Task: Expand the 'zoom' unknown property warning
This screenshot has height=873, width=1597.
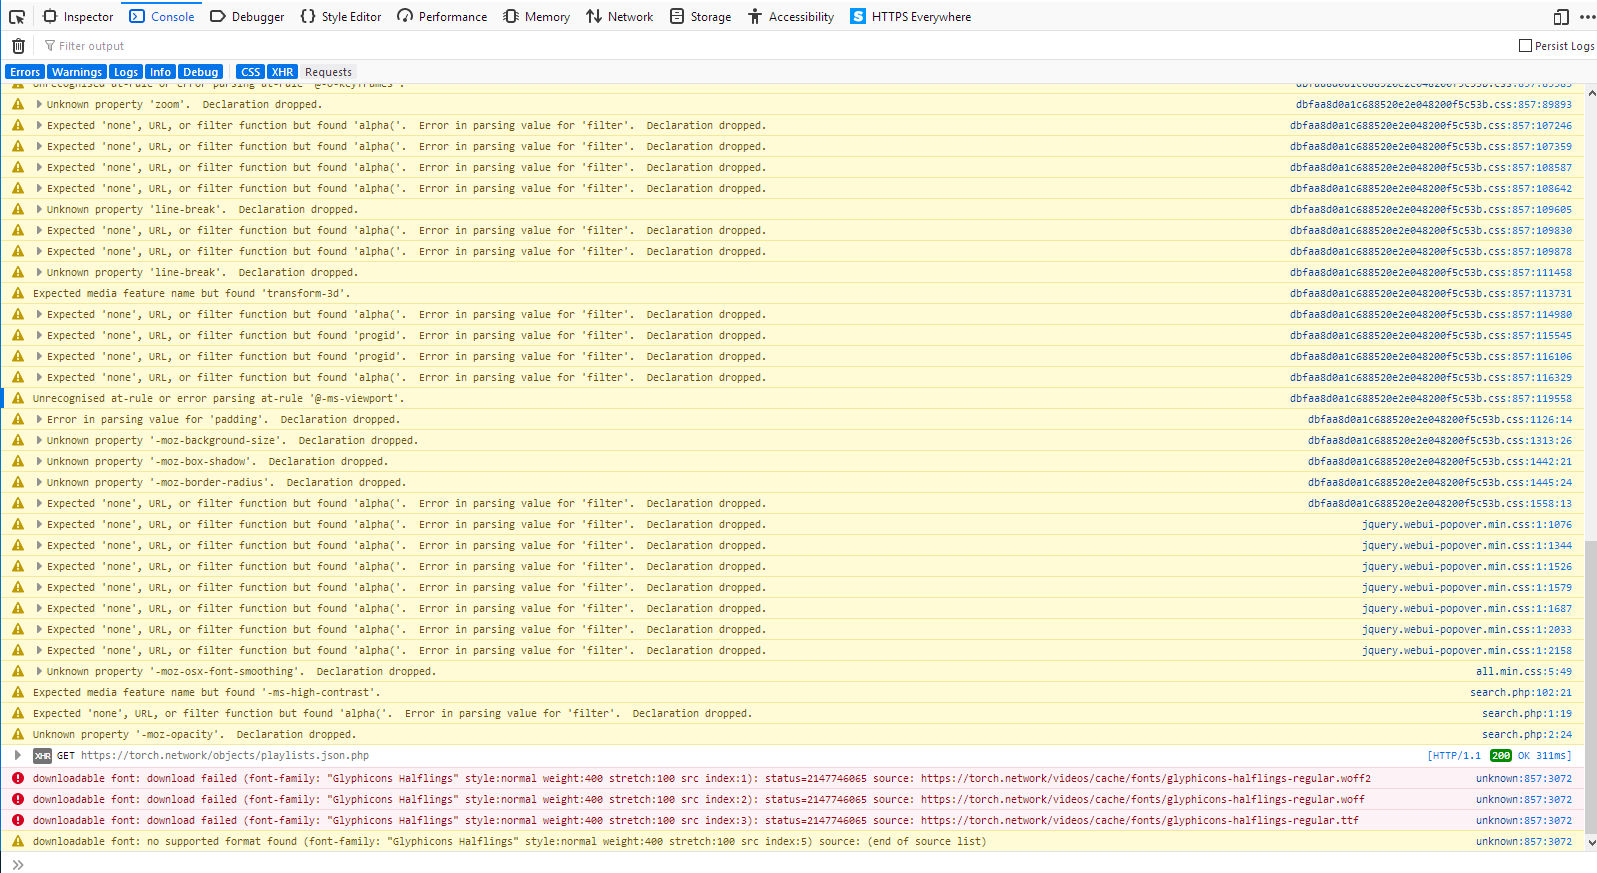Action: [39, 104]
